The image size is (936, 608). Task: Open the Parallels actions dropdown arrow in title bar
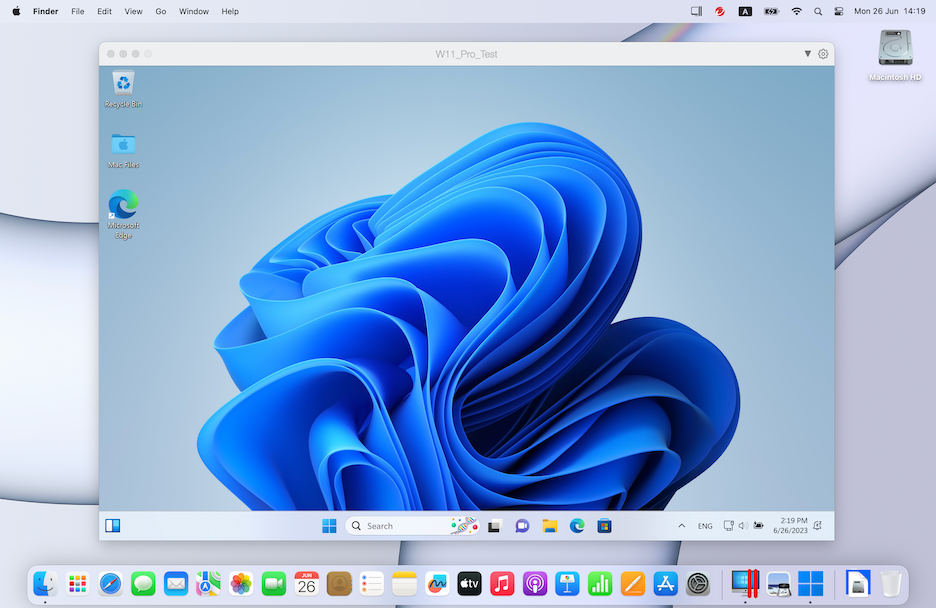(x=807, y=53)
